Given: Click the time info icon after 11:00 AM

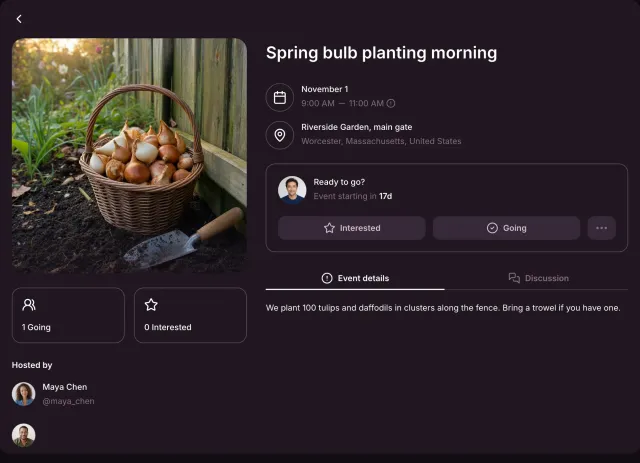Looking at the screenshot, I should pos(391,103).
